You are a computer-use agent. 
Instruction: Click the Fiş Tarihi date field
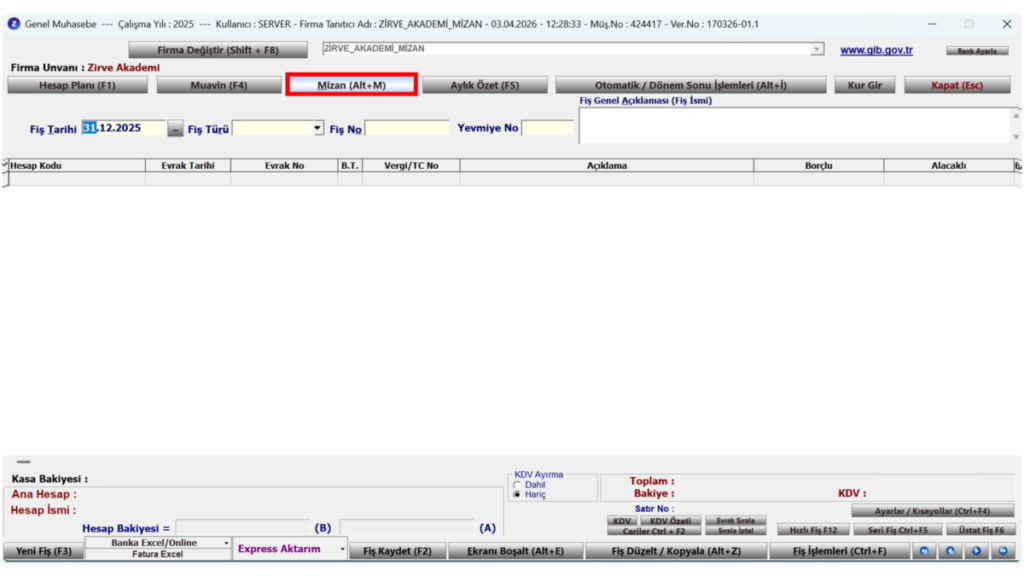point(123,128)
